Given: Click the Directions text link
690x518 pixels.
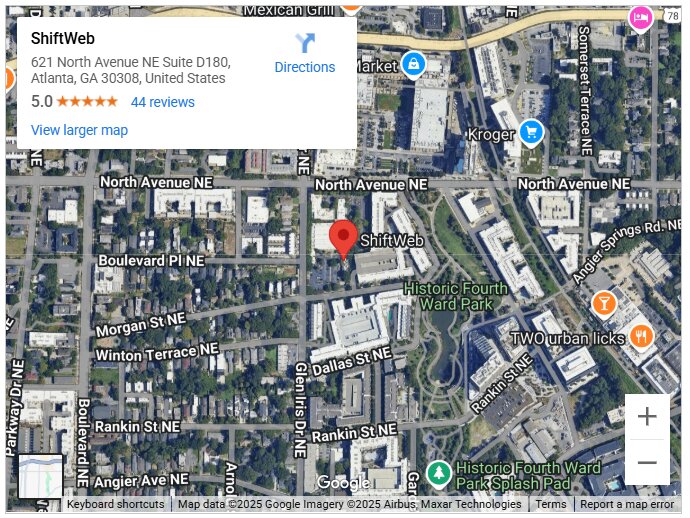Looking at the screenshot, I should tap(305, 67).
